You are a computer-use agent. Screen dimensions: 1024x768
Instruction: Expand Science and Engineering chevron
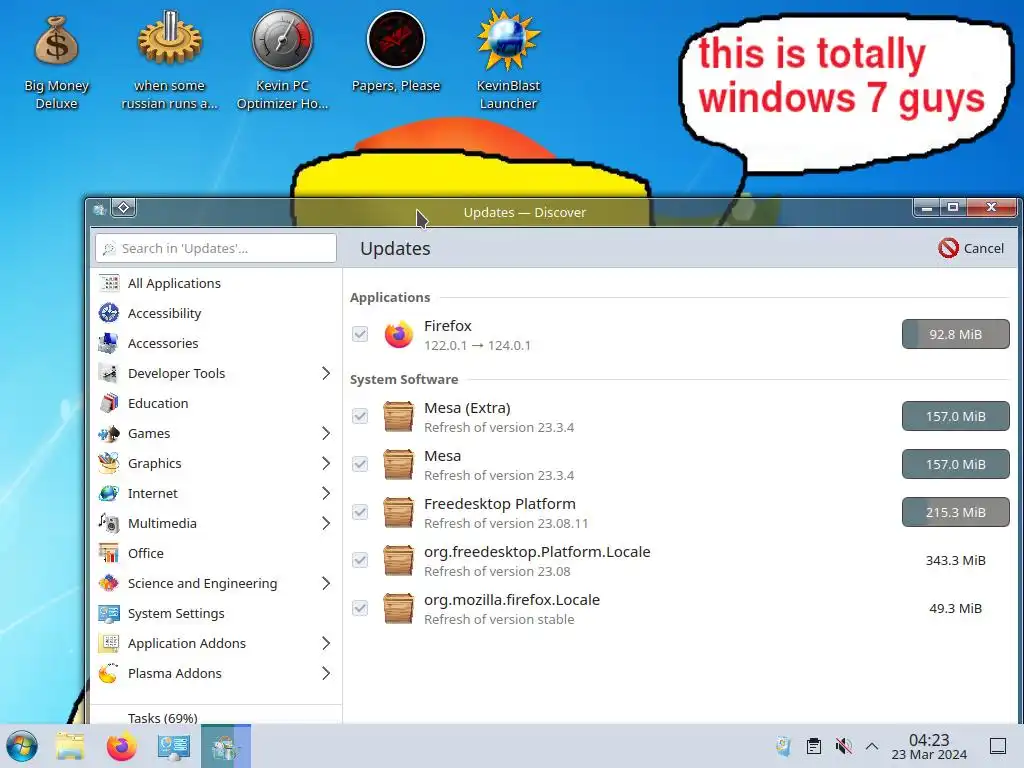click(x=326, y=584)
